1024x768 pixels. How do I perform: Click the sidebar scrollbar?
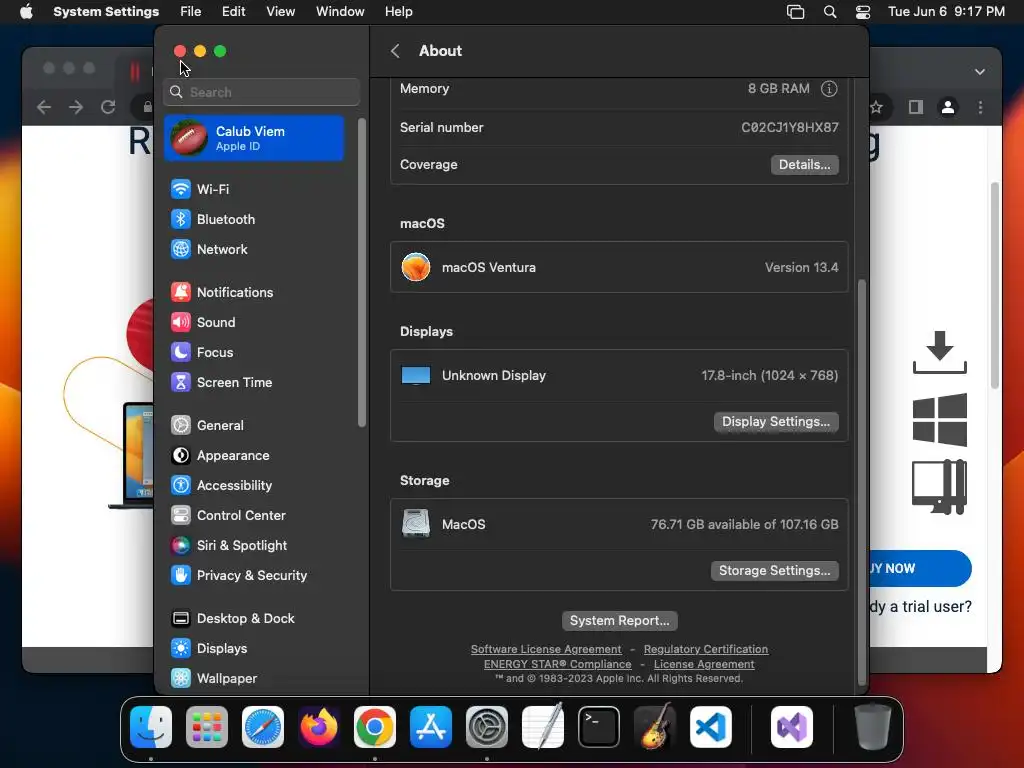point(361,273)
